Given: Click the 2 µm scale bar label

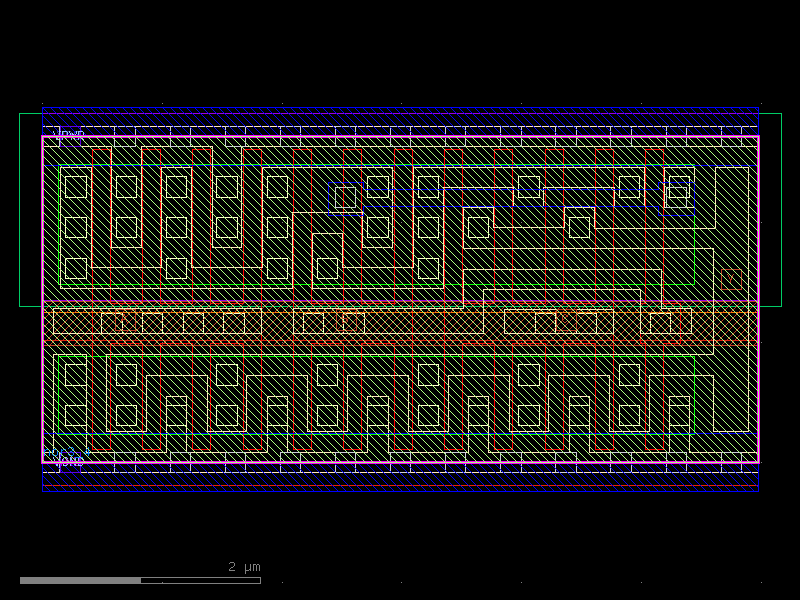Looking at the screenshot, I should pyautogui.click(x=244, y=567).
